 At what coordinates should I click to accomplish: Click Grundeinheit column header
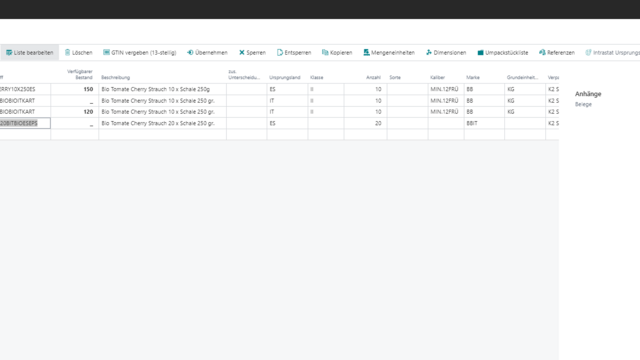[x=522, y=77]
